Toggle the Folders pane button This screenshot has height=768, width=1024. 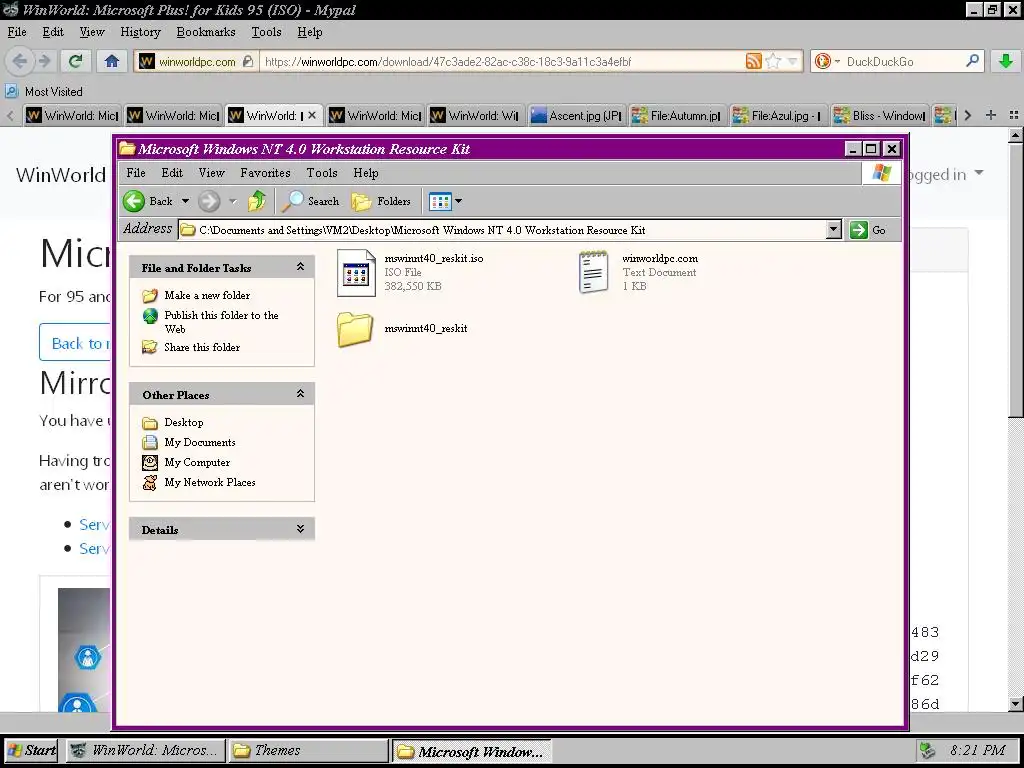point(381,201)
